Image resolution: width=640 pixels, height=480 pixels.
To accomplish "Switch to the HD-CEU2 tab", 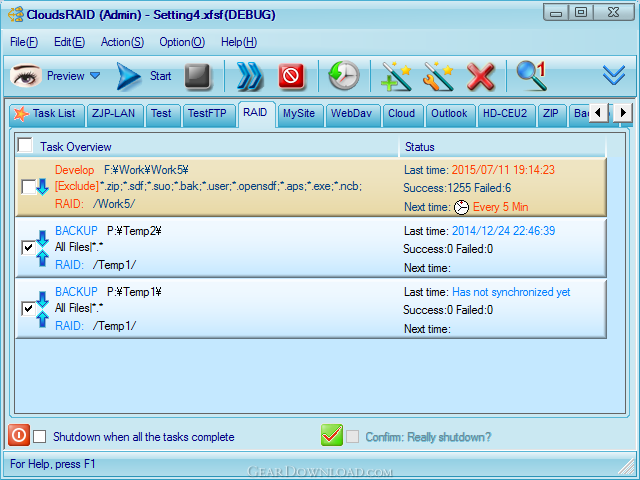I will (505, 115).
